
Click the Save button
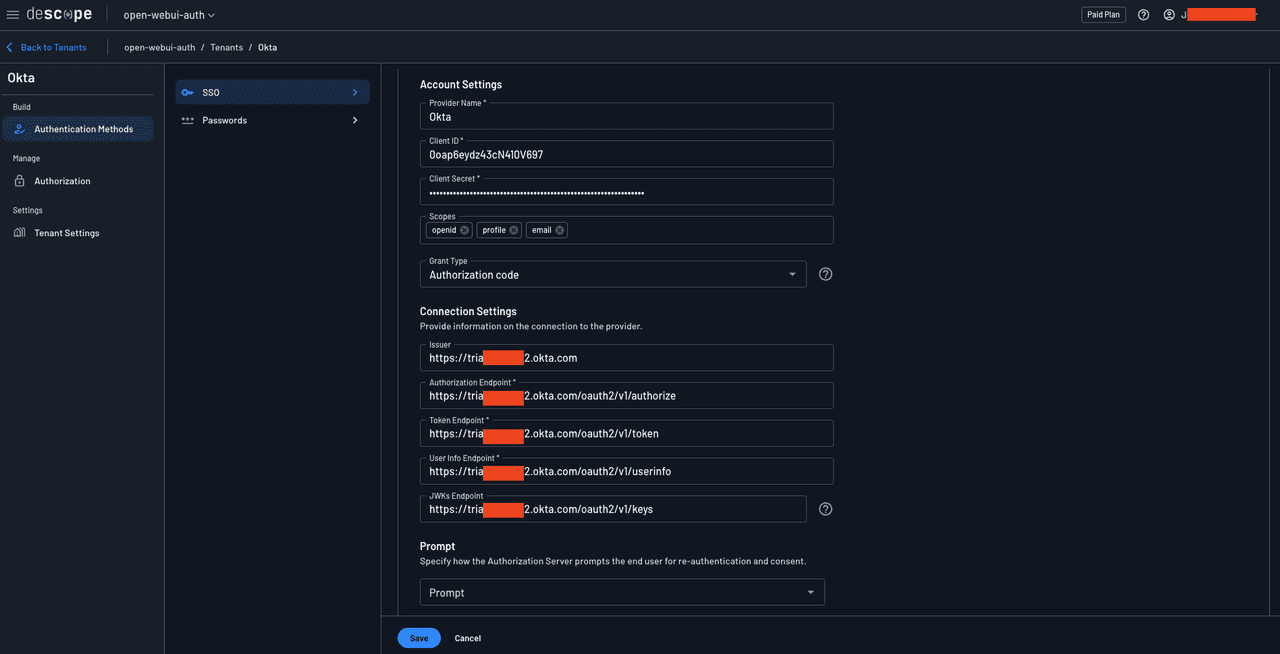[419, 638]
